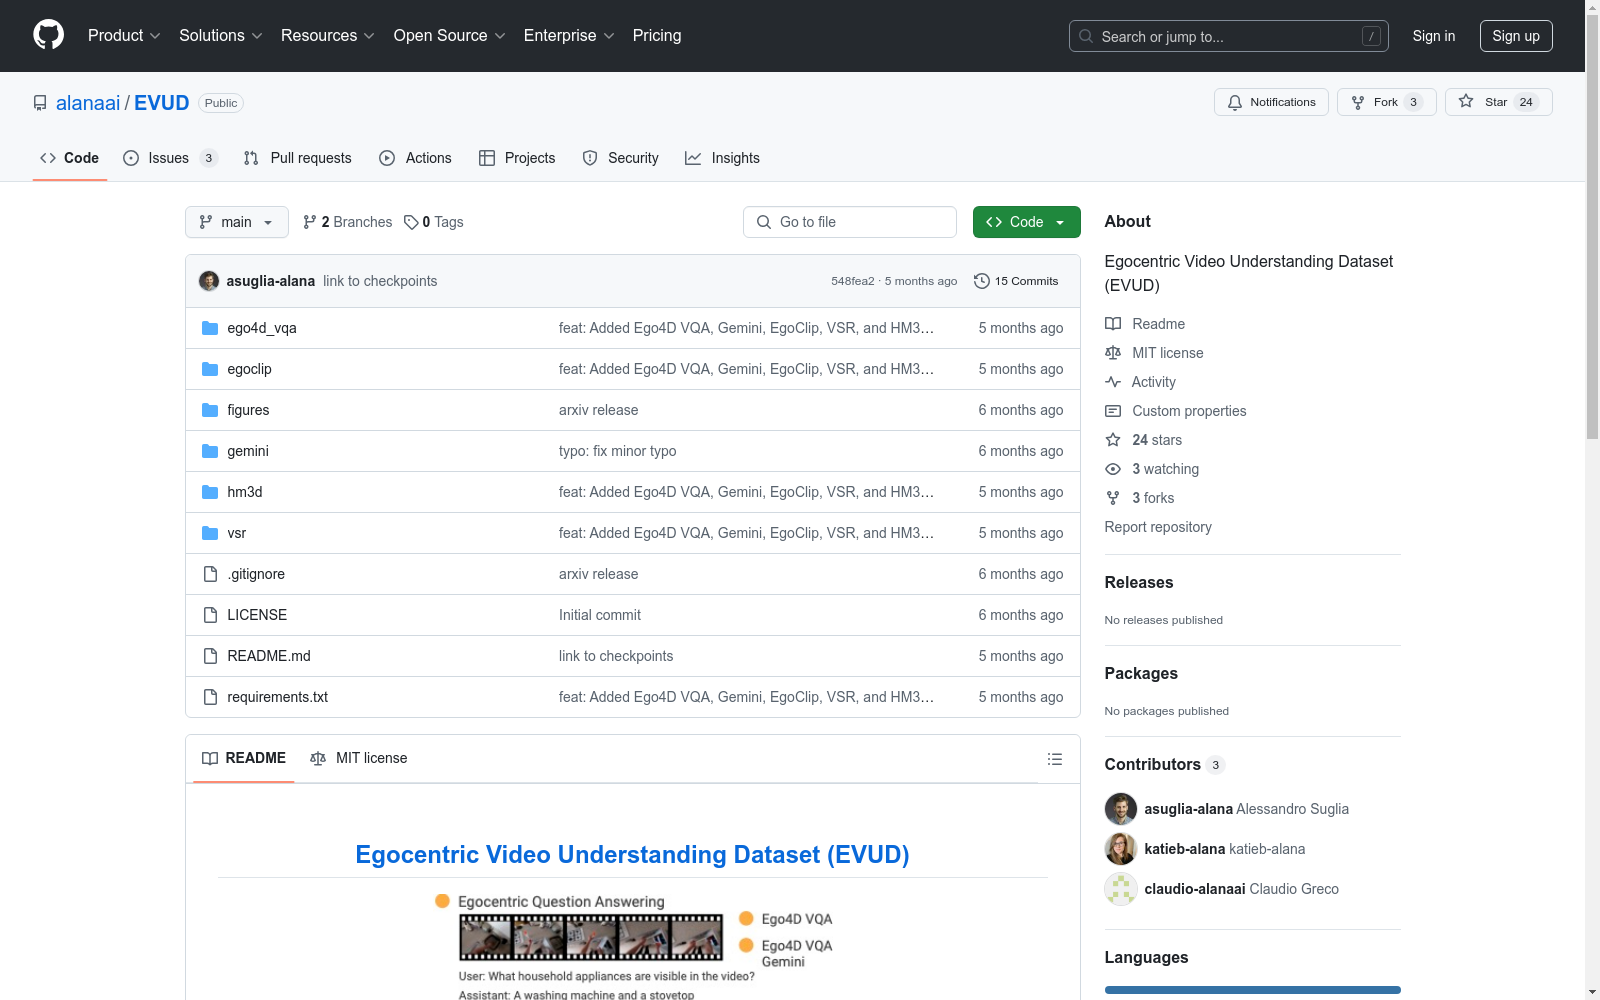
Task: Open the 'typo: fix minor typo' commit
Action: coord(617,451)
